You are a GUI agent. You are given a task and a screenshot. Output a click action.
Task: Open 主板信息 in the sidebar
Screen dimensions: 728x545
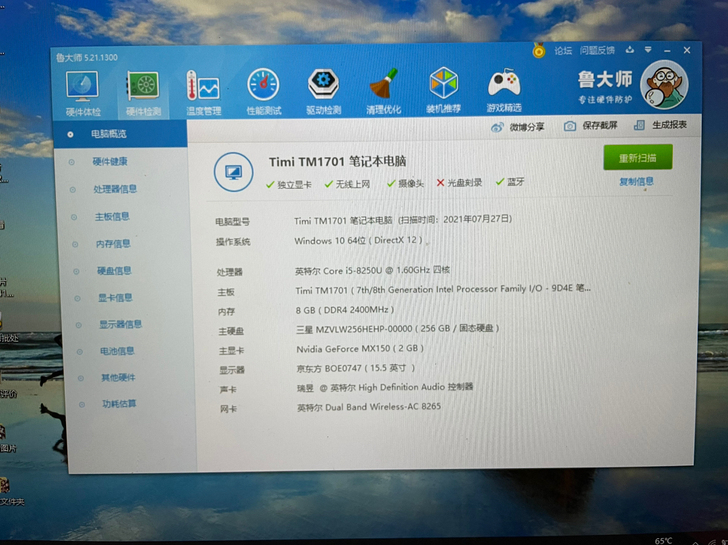click(x=112, y=216)
